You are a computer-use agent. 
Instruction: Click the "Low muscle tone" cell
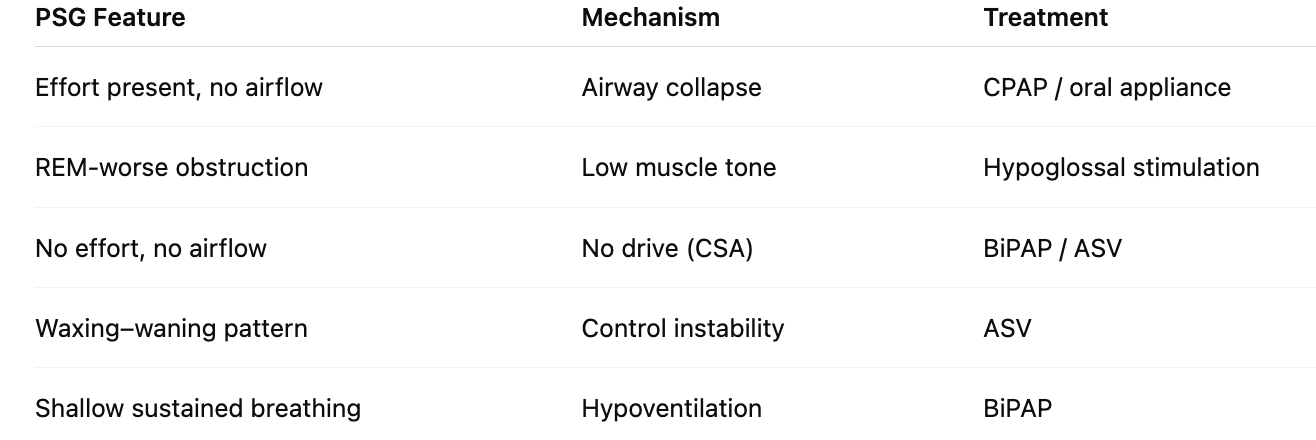click(679, 167)
